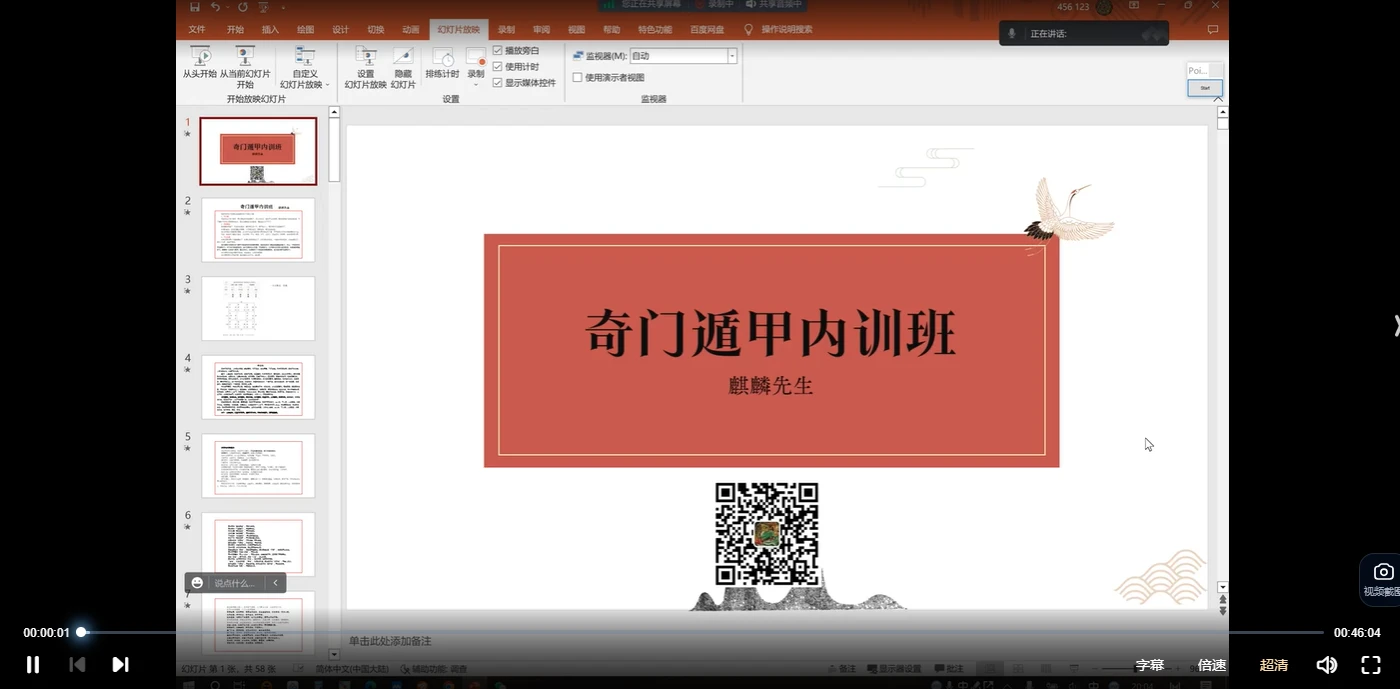This screenshot has width=1400, height=689.
Task: Switch to the Home (开始) tab
Action: pyautogui.click(x=235, y=29)
